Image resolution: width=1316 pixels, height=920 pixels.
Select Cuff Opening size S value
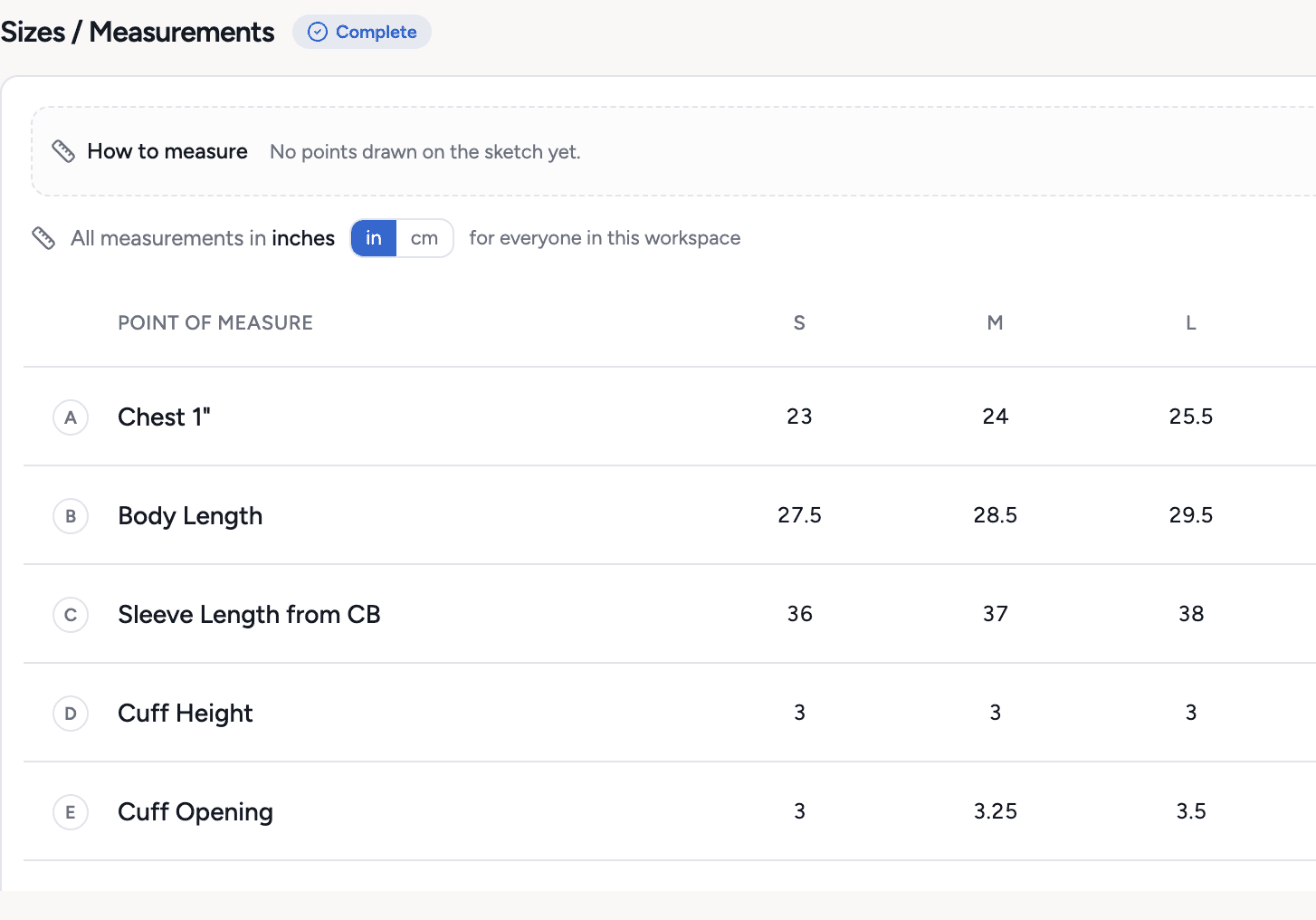[x=799, y=812]
